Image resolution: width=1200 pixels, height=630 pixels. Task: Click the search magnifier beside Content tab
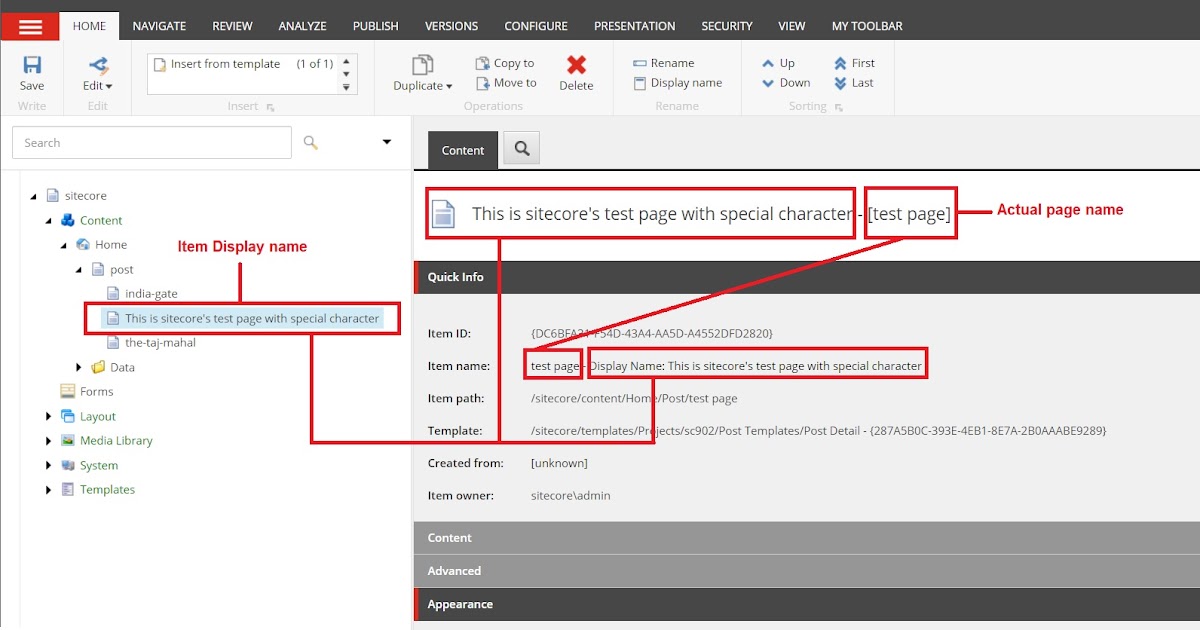coord(520,148)
